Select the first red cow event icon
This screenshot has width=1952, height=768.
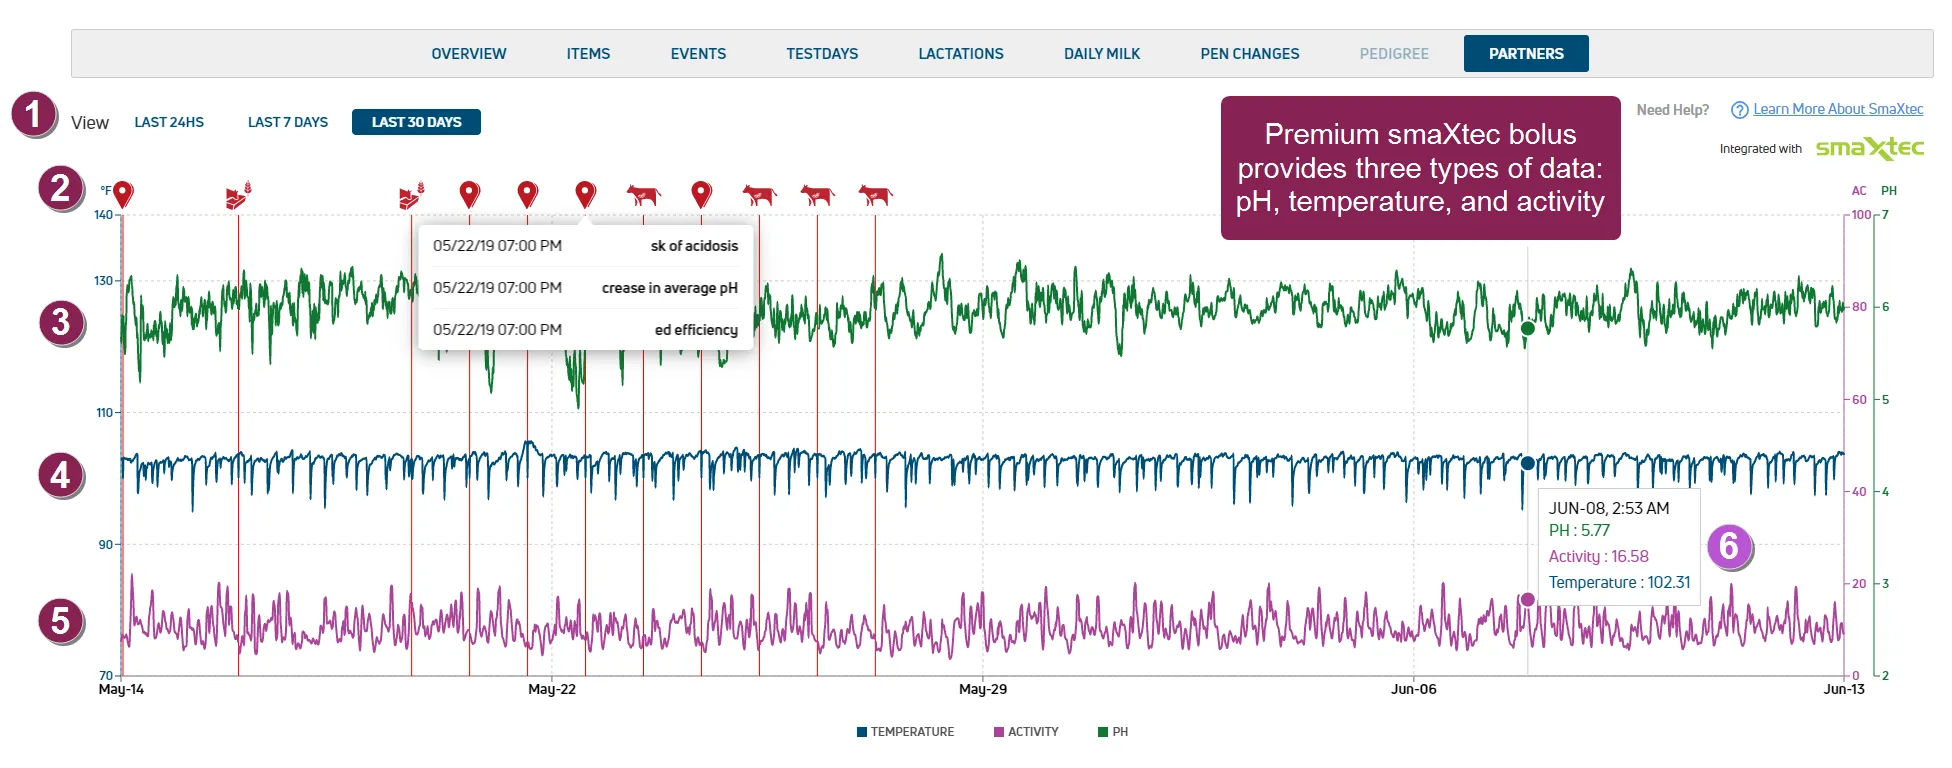(x=643, y=194)
